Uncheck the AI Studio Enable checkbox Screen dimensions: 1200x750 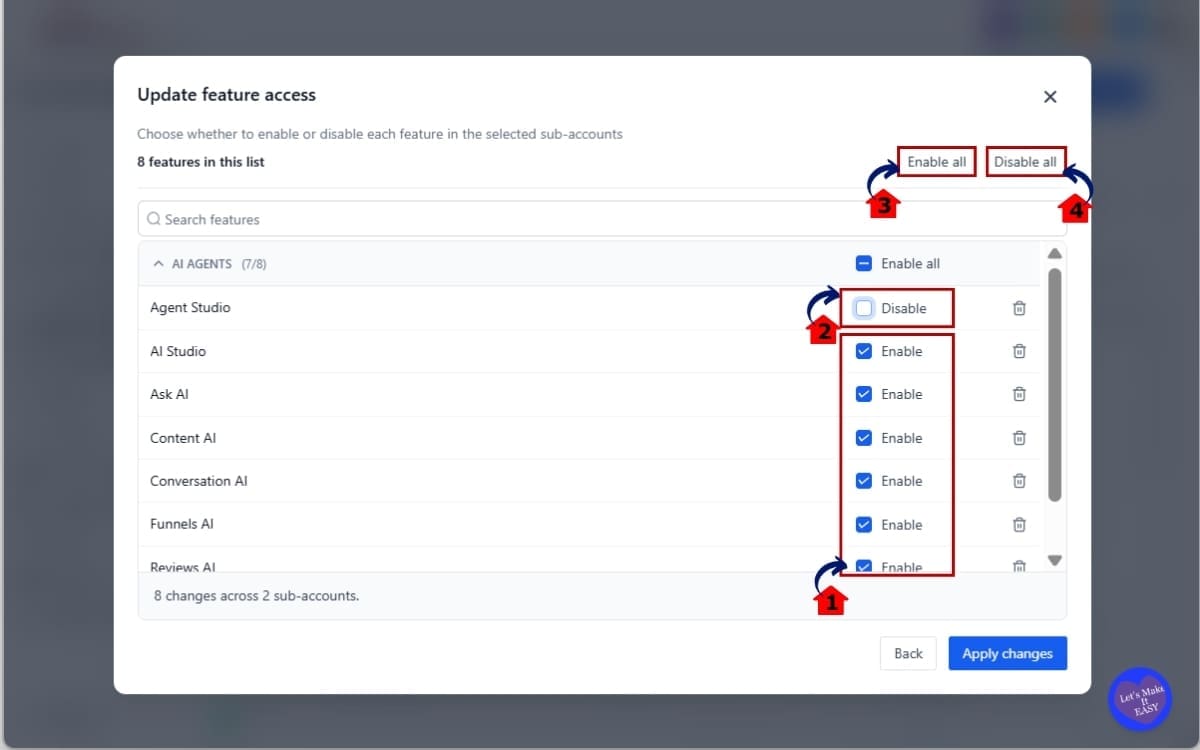point(864,351)
